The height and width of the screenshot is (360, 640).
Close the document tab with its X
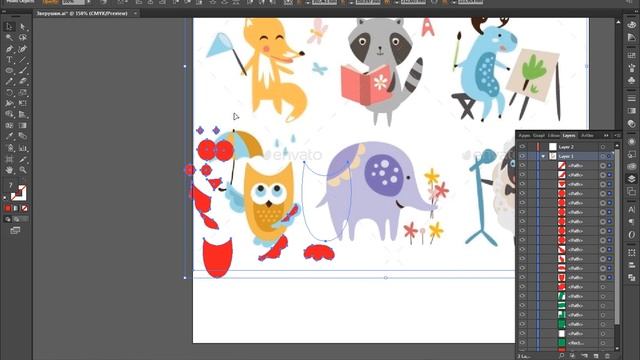pyautogui.click(x=135, y=13)
